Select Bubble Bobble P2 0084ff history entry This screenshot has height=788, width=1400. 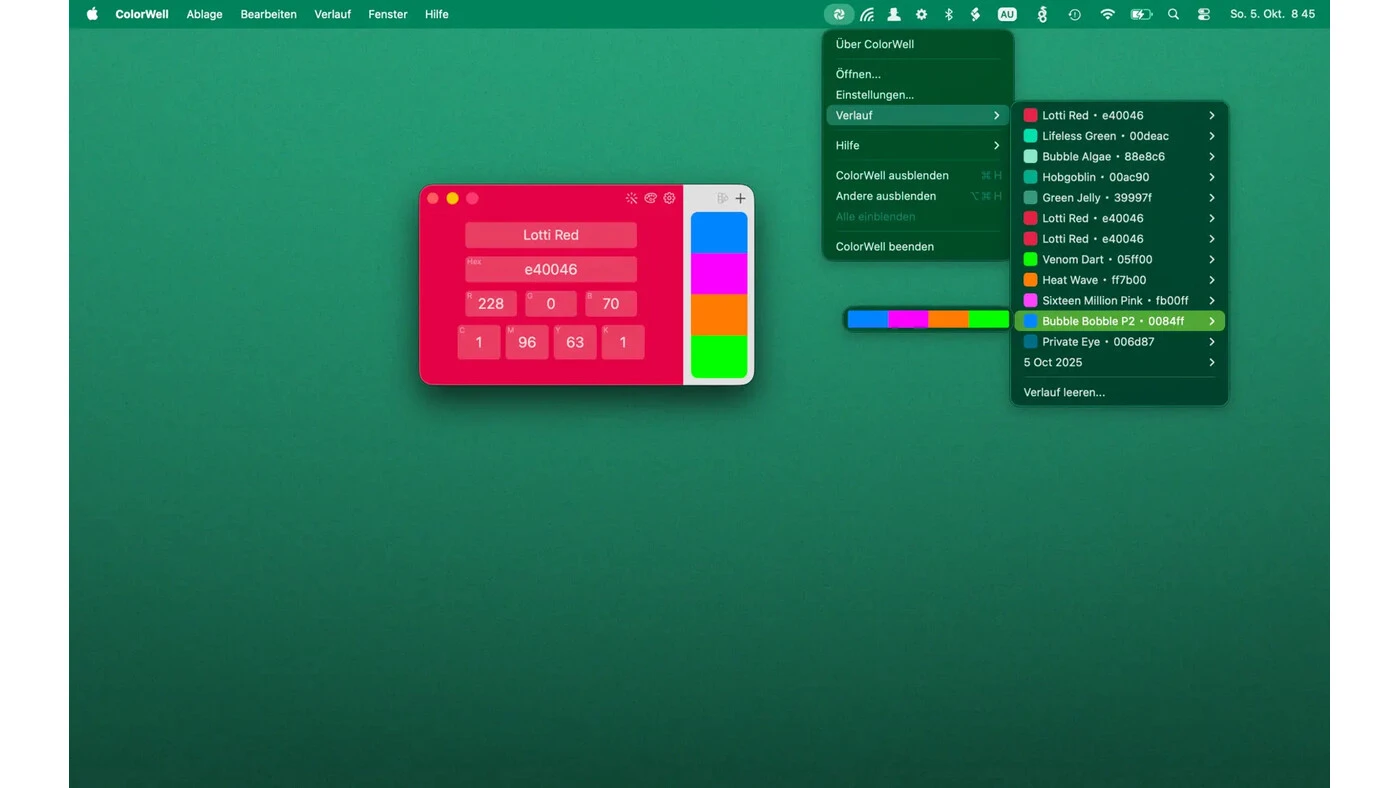pyautogui.click(x=1119, y=321)
